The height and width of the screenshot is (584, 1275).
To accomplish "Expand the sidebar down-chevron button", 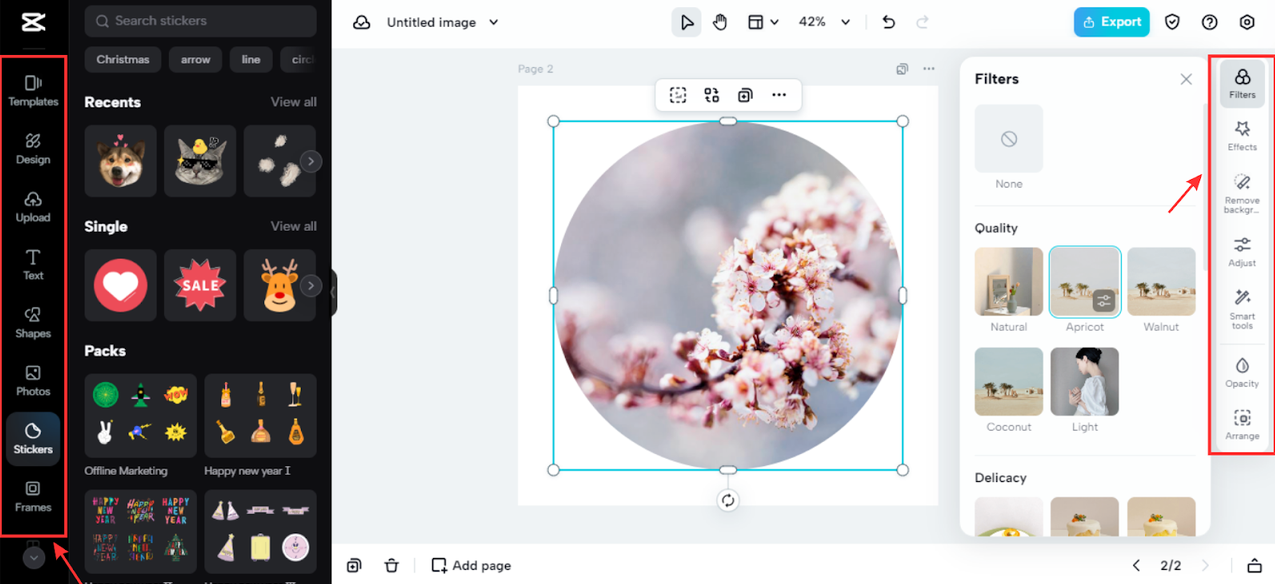I will coord(34,558).
